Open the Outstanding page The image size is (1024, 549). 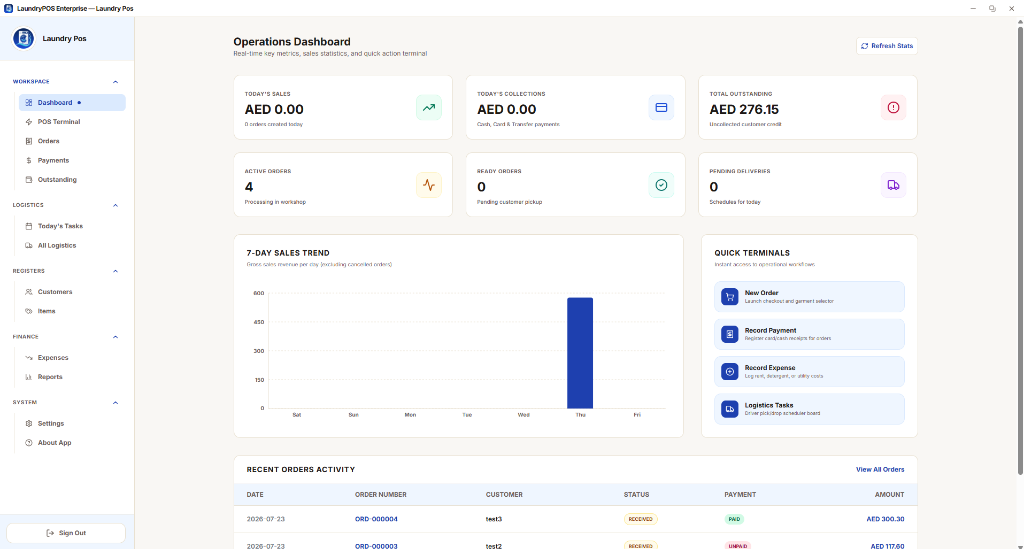click(x=72, y=180)
